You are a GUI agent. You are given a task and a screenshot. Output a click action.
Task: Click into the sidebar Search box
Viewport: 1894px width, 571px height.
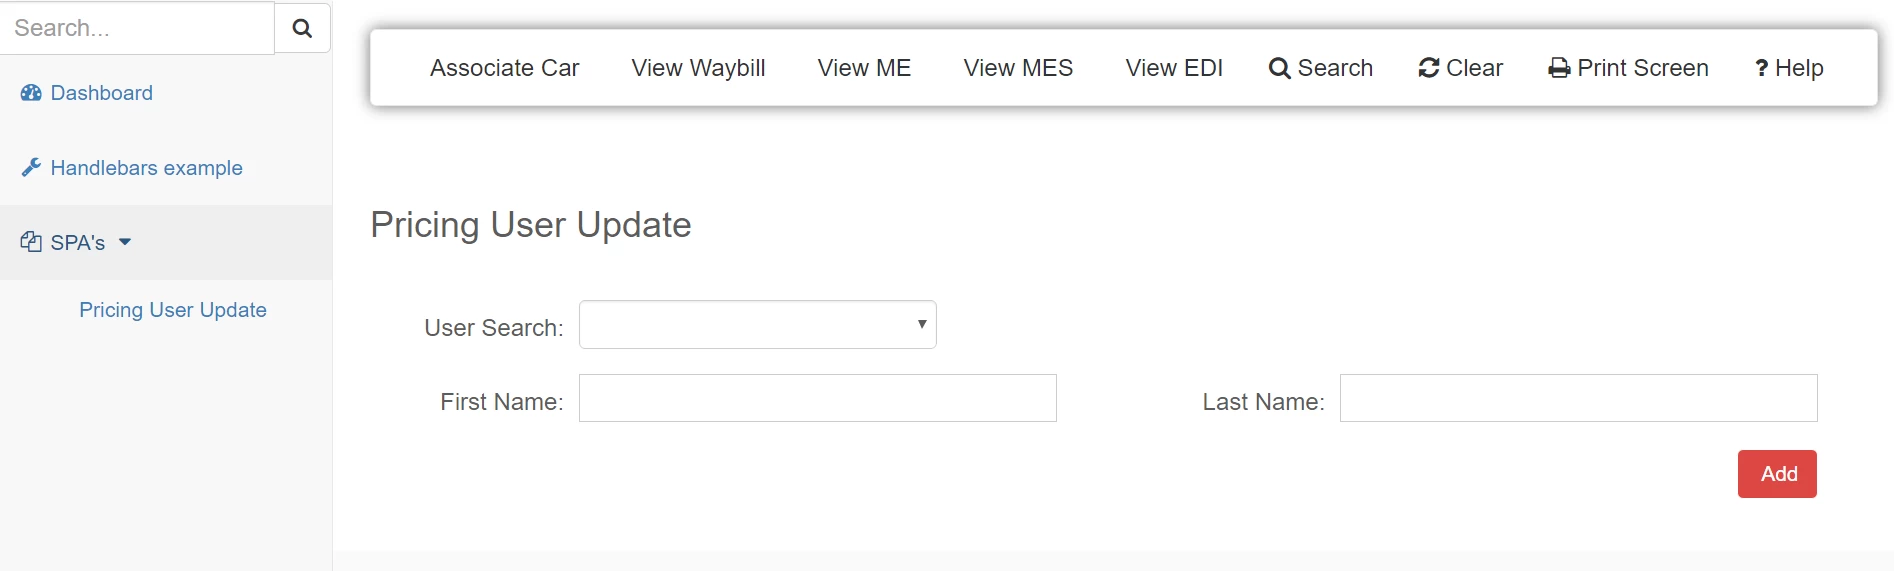pos(137,28)
